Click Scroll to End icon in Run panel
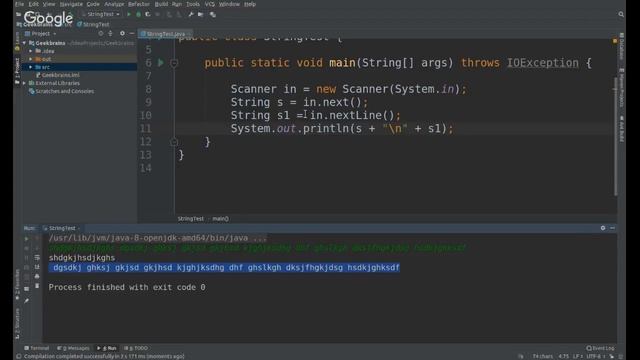The height and width of the screenshot is (360, 640). (37, 267)
